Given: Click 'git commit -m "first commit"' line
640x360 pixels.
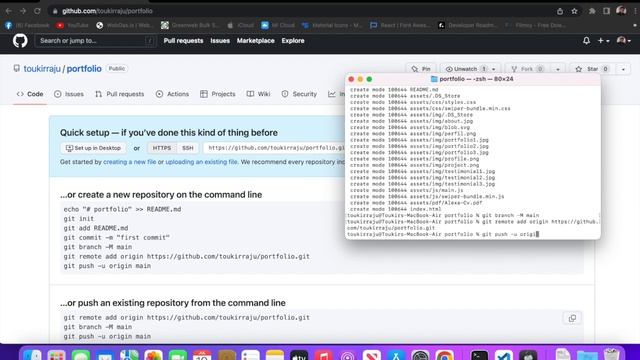Looking at the screenshot, I should pyautogui.click(x=116, y=238).
